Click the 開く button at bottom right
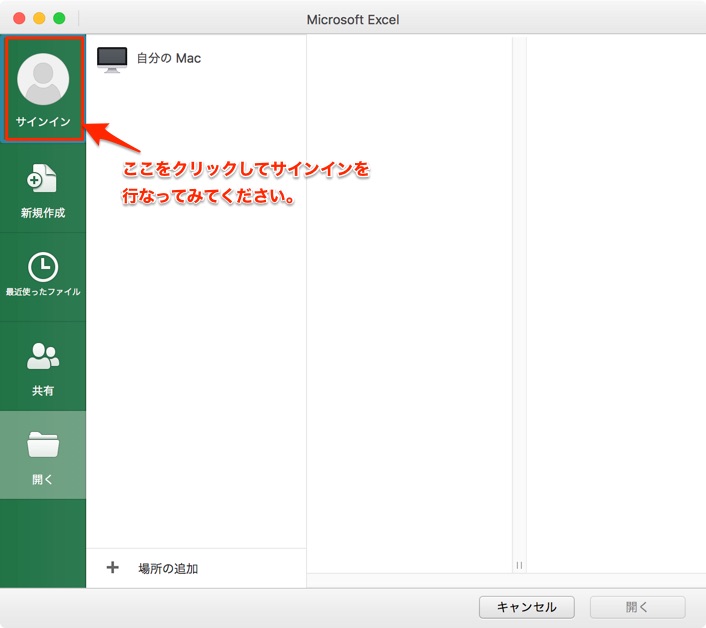This screenshot has height=628, width=706. (638, 607)
